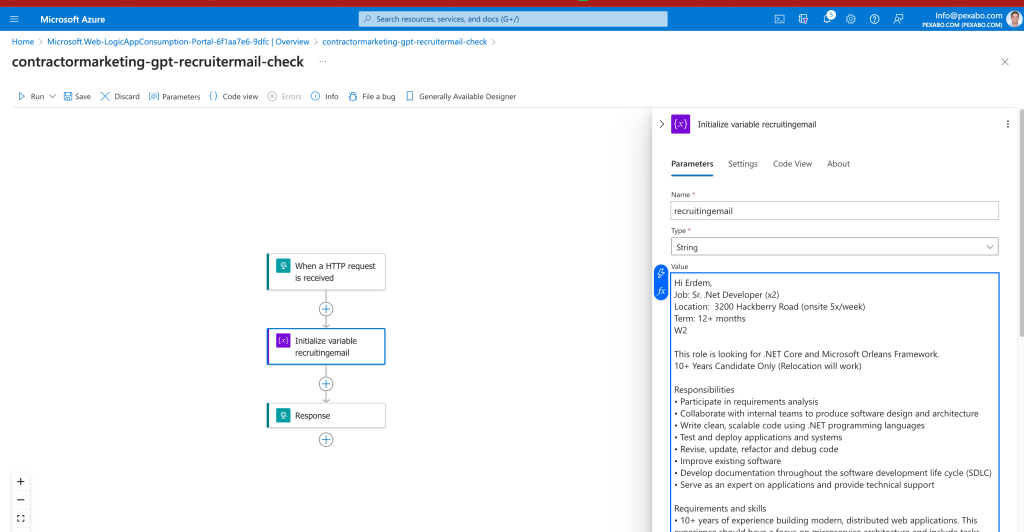This screenshot has width=1024, height=532.
Task: Switch to the About tab
Action: (839, 164)
